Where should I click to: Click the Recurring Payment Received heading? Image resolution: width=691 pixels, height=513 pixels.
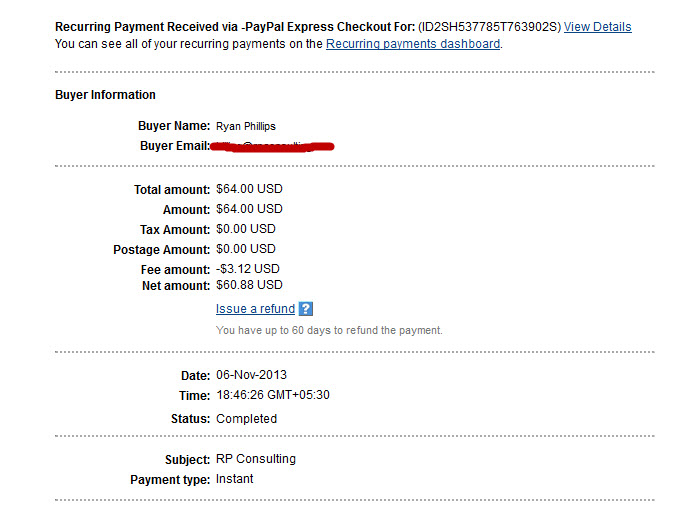(x=235, y=27)
